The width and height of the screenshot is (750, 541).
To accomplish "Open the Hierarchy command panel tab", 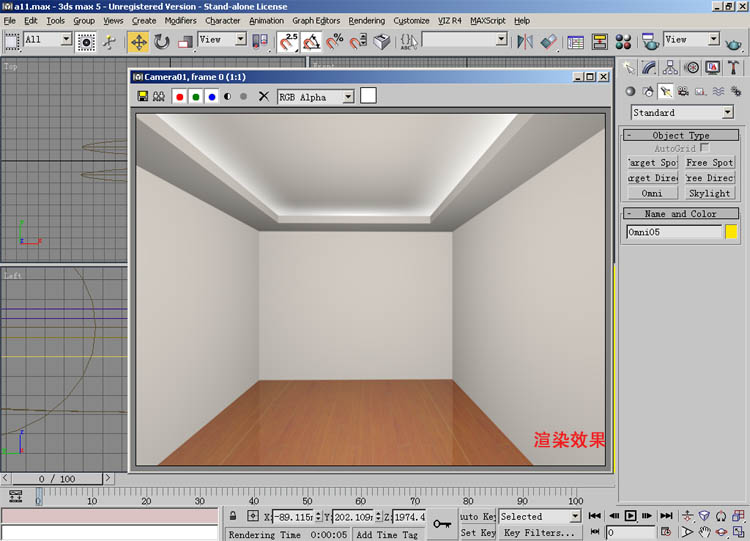I will click(670, 68).
